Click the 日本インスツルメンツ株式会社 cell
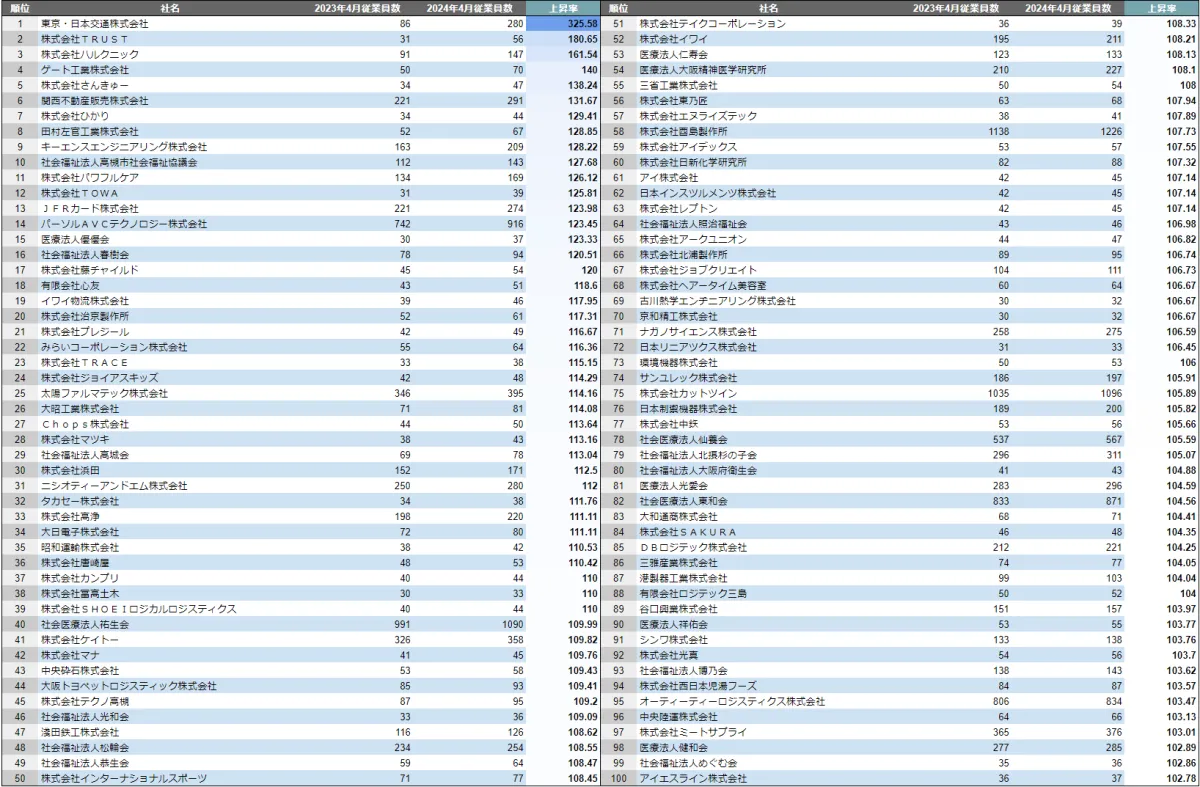 [x=708, y=193]
